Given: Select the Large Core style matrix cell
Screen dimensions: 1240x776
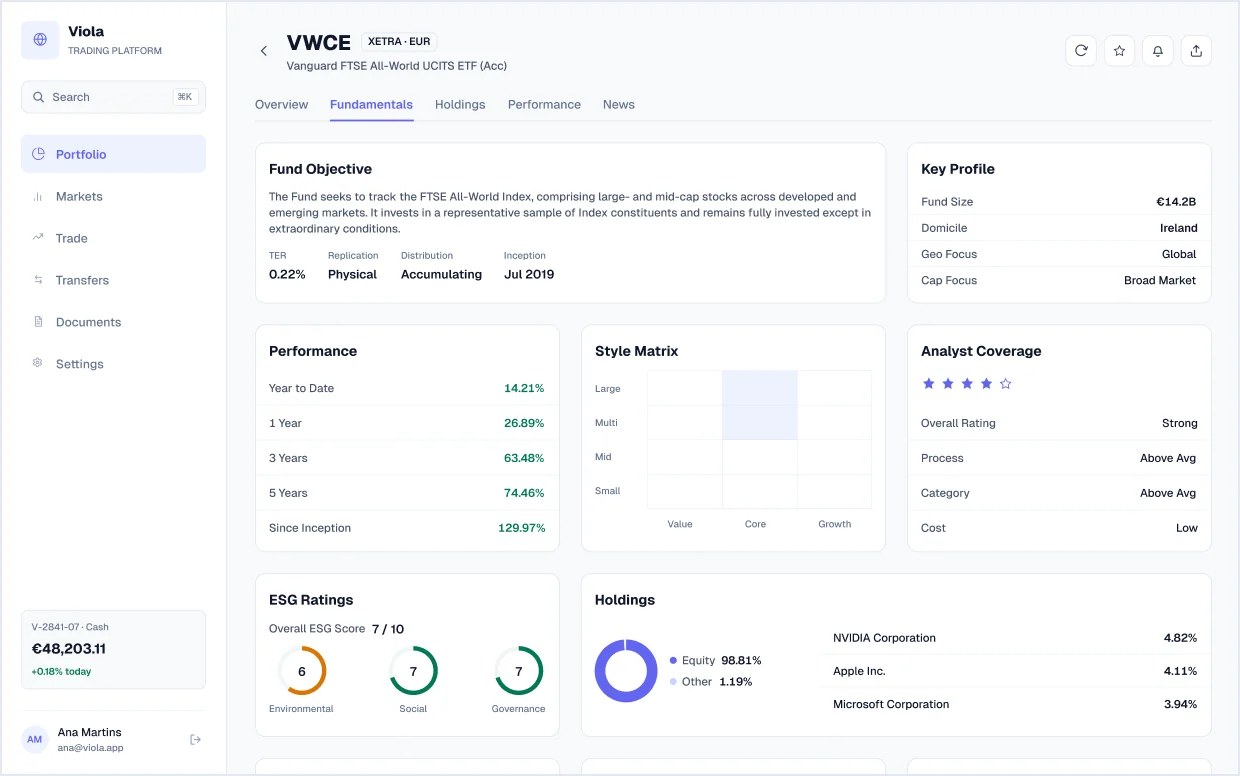Looking at the screenshot, I should (x=760, y=388).
